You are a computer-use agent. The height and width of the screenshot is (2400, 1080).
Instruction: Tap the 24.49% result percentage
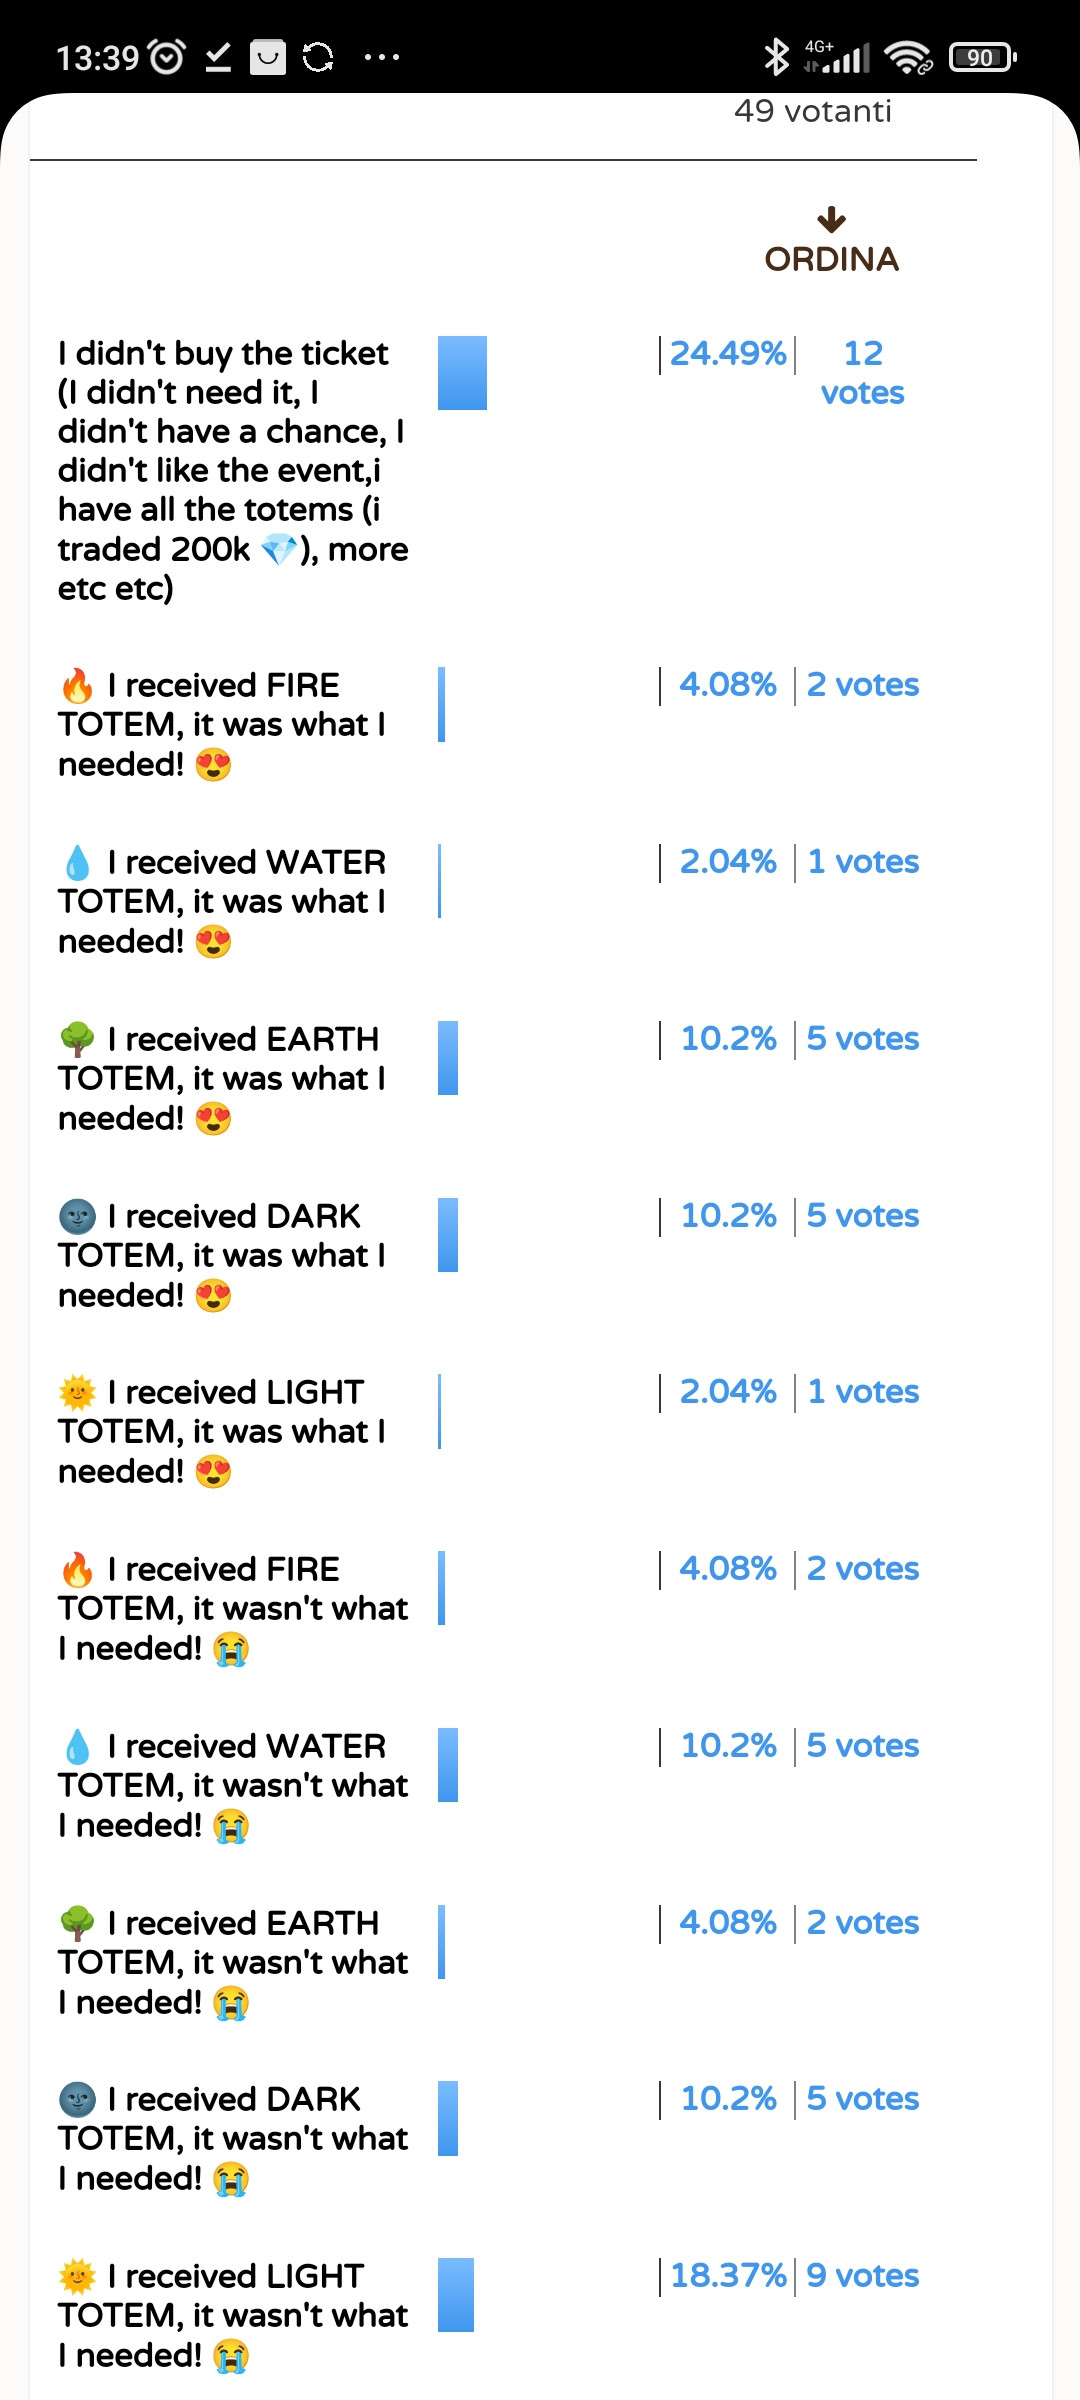point(728,353)
